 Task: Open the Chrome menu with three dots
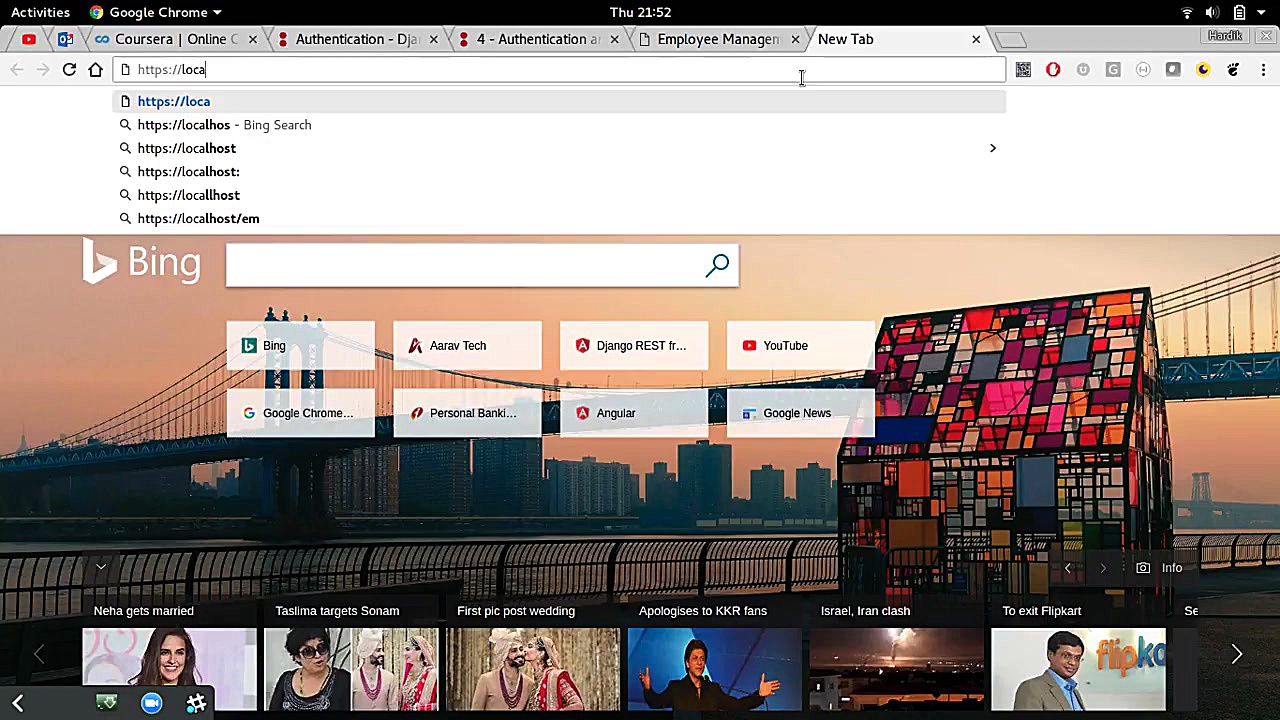[x=1263, y=69]
